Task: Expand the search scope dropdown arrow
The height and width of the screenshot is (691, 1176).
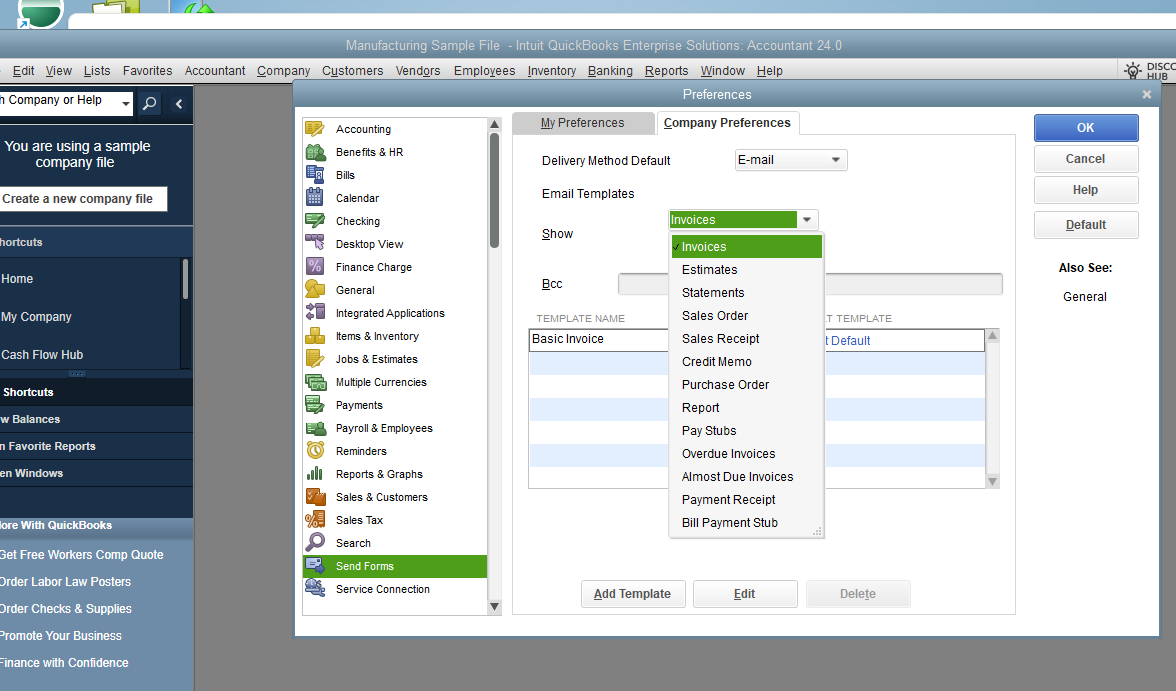Action: 125,103
